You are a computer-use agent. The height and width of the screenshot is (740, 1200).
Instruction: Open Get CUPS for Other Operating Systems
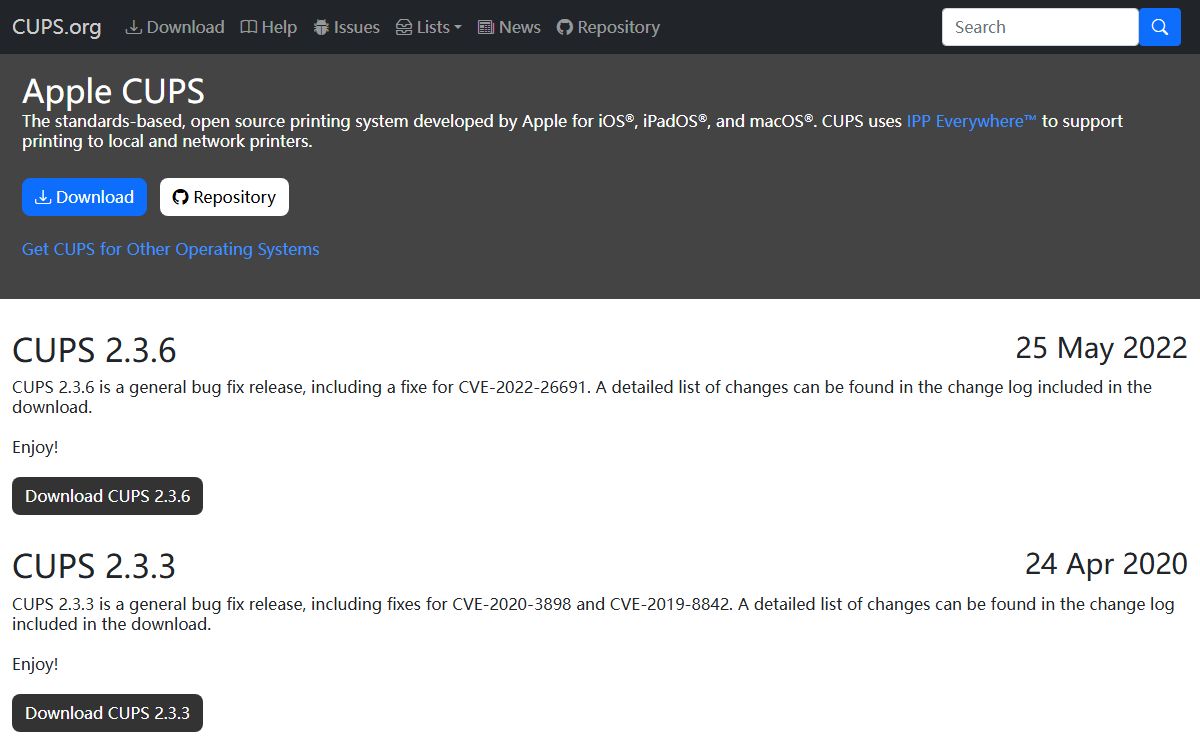171,249
